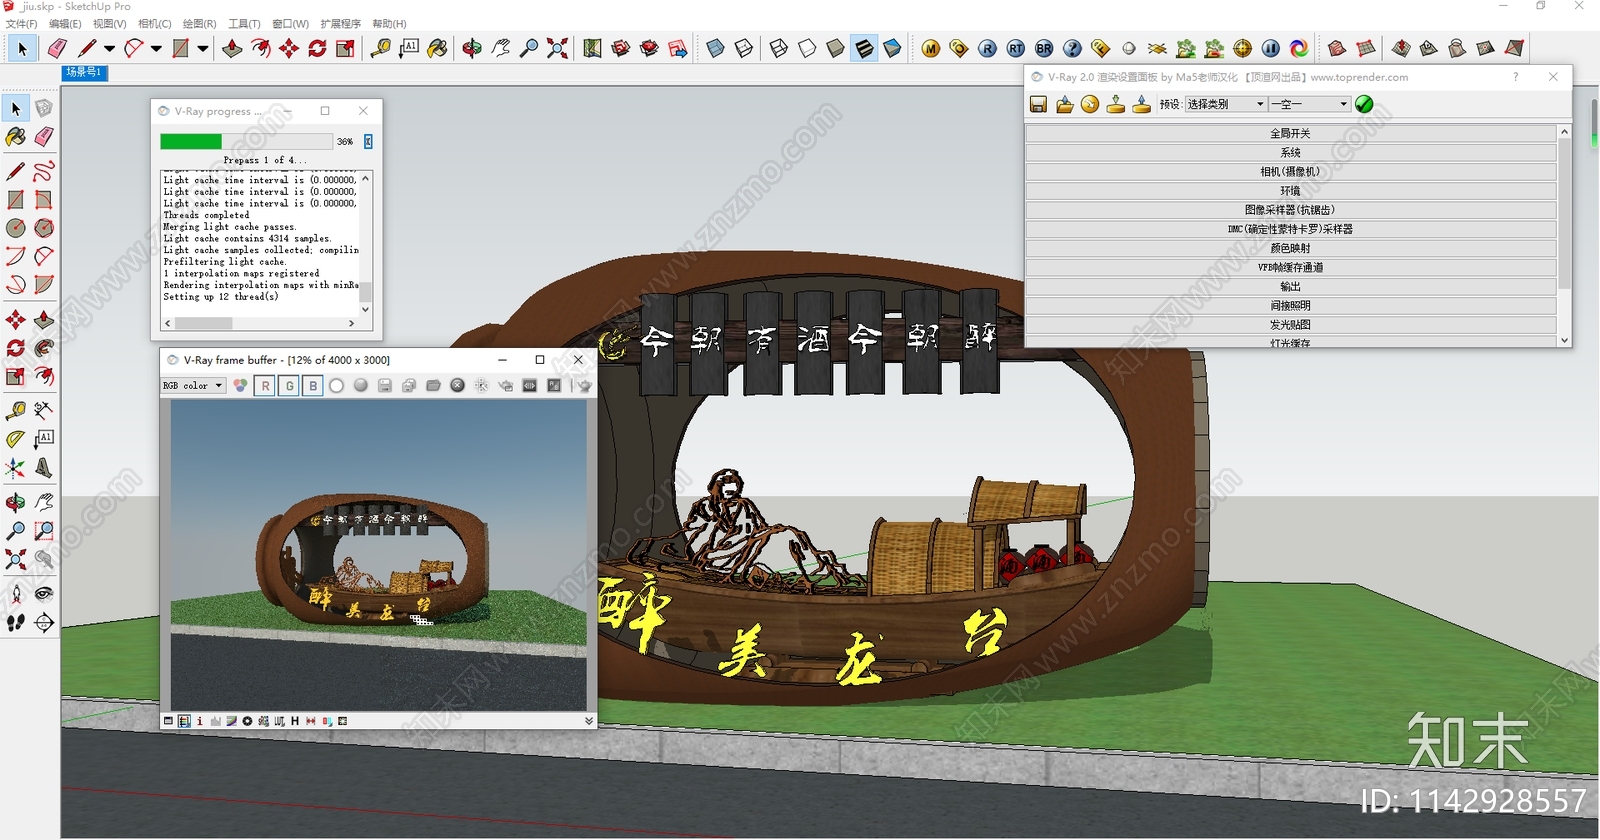
Task: Open V-Ray material editor (M icon)
Action: (x=931, y=48)
